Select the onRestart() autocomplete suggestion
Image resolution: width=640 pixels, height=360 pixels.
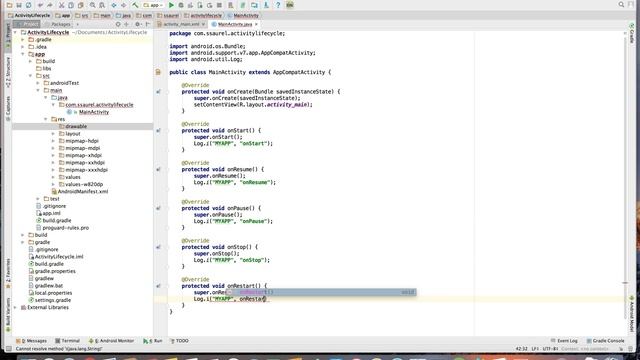coord(321,292)
